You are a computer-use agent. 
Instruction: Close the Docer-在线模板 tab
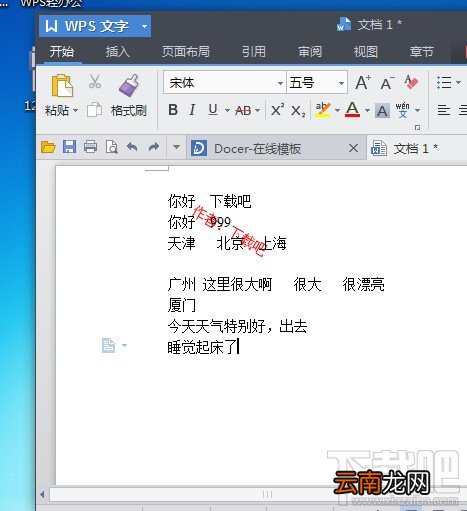353,148
